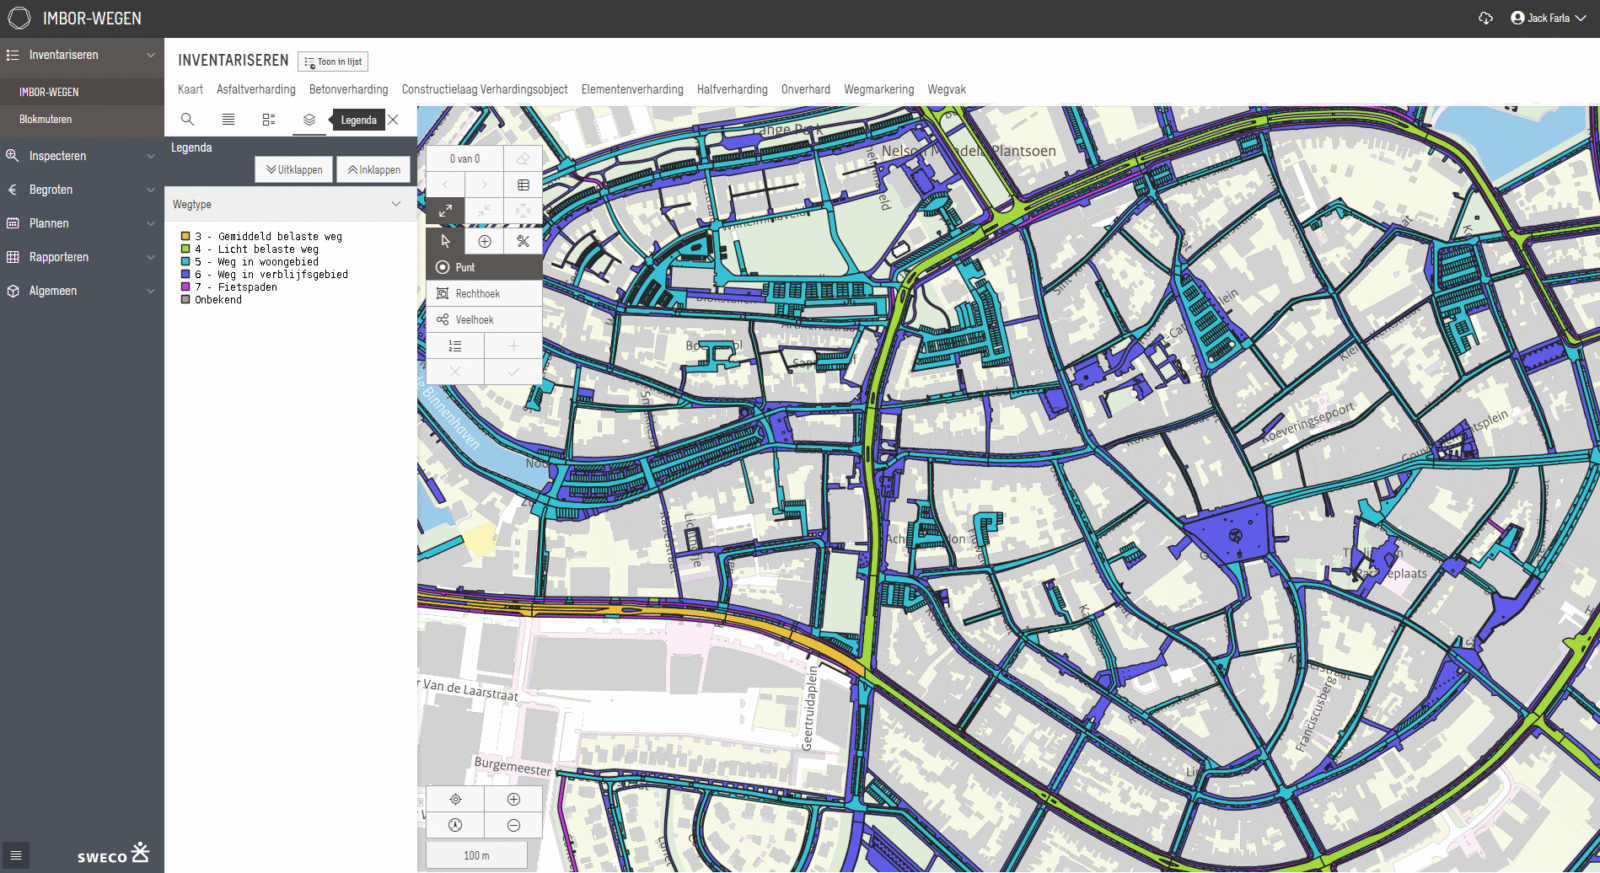
Task: Open the list lines icon panel
Action: (228, 120)
